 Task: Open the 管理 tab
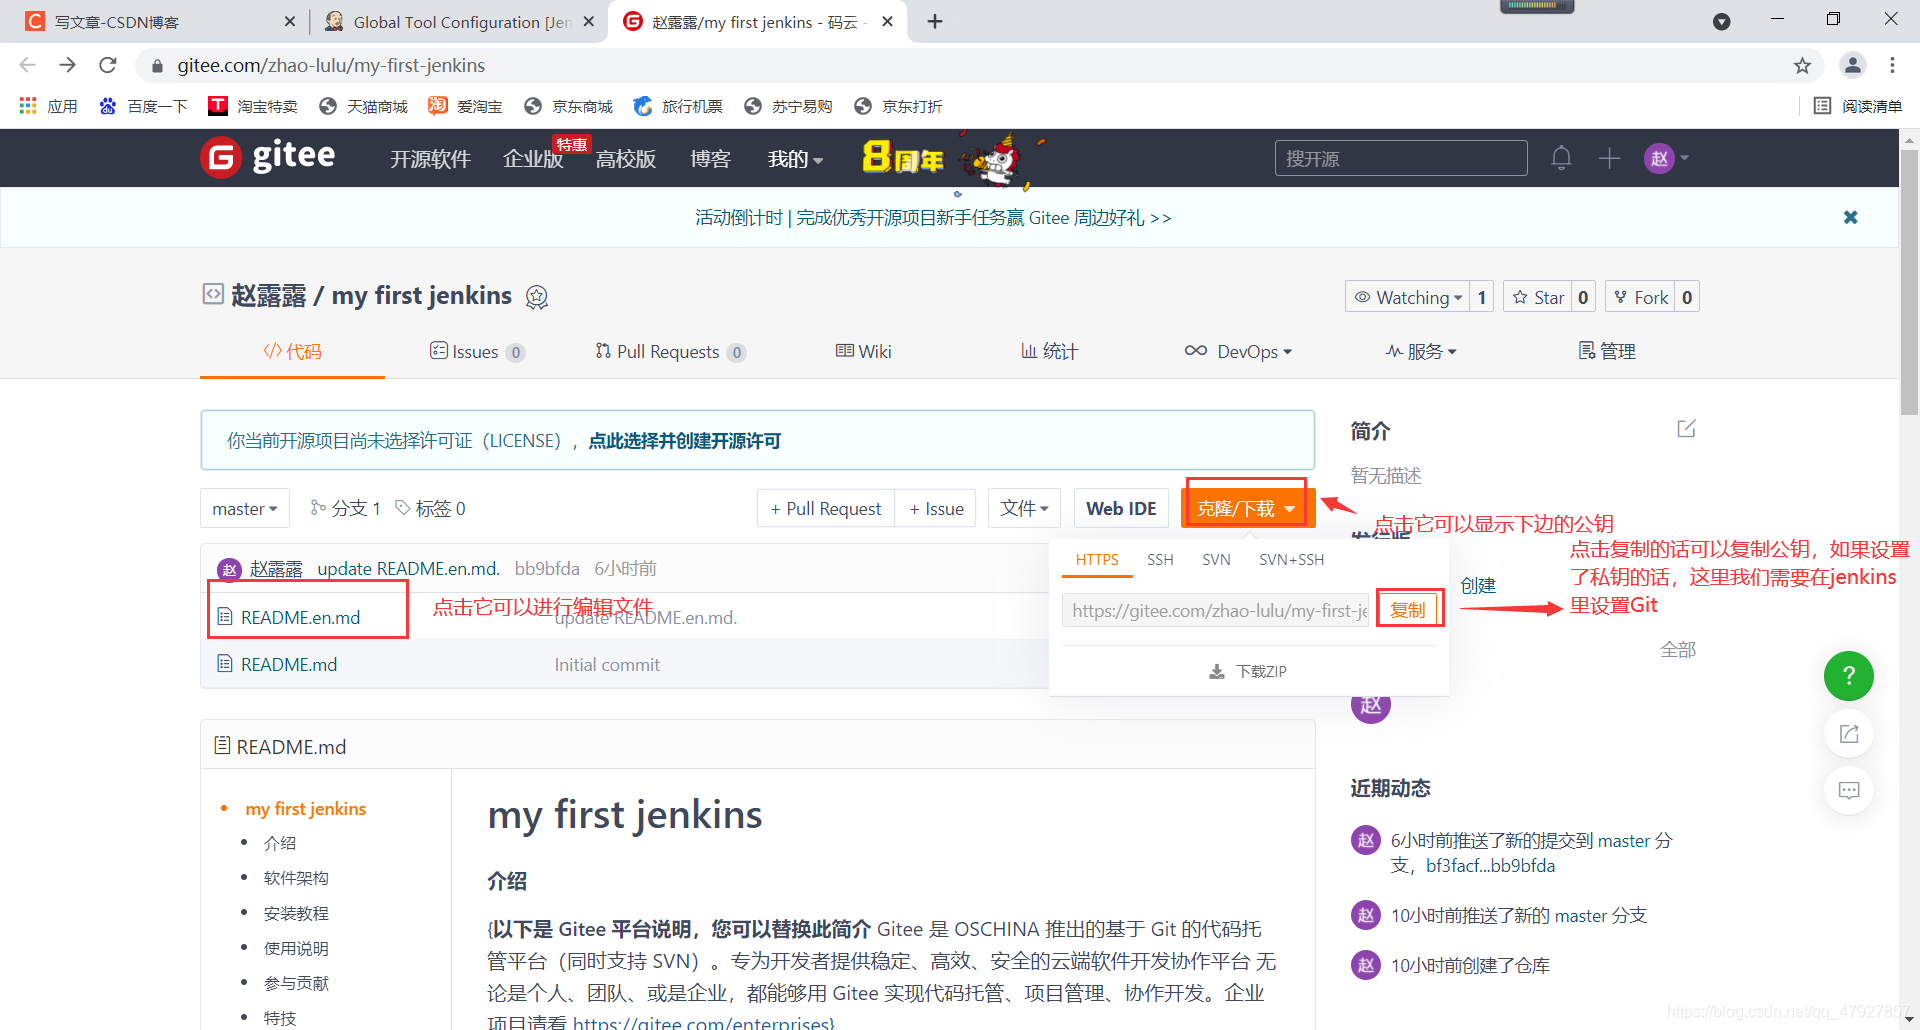[x=1607, y=351]
